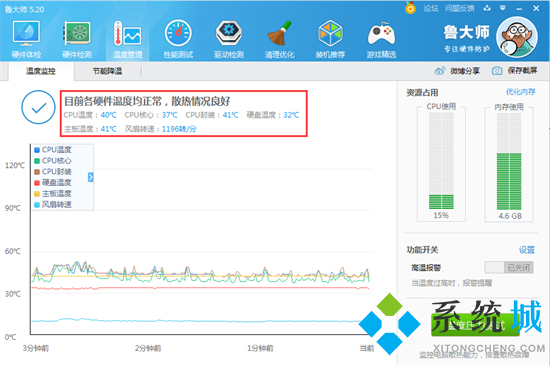The width and height of the screenshot is (550, 366).
Task: Open 游戏精选 game controller section
Action: [381, 39]
